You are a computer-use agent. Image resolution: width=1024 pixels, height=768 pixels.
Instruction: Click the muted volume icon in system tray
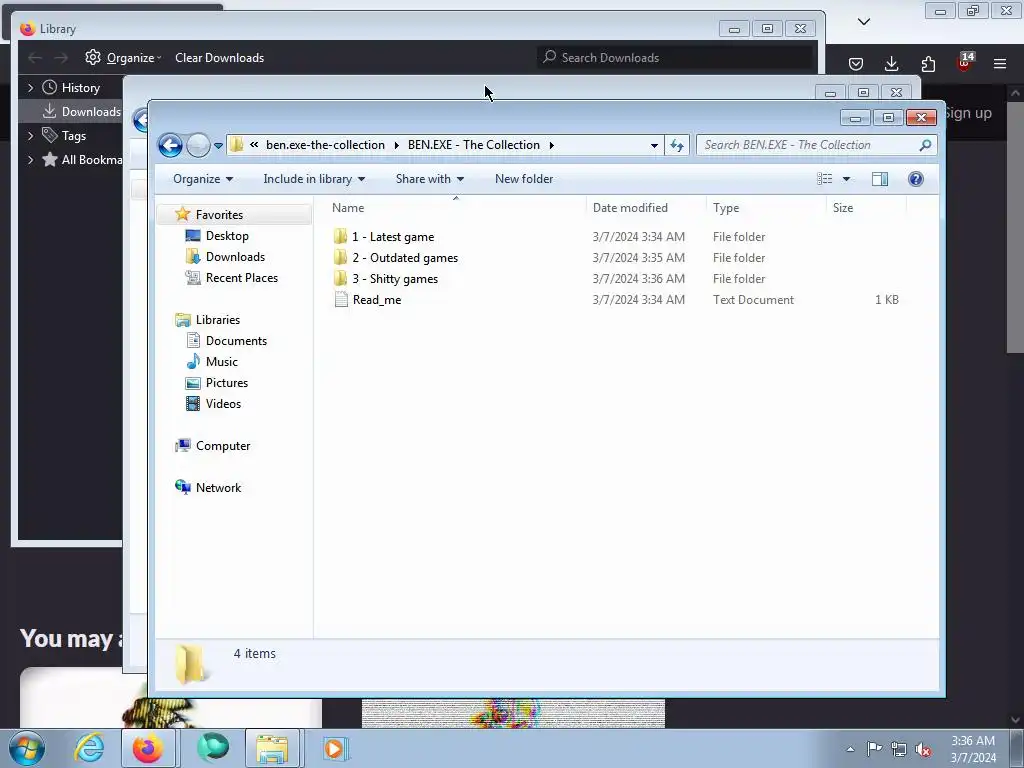923,749
